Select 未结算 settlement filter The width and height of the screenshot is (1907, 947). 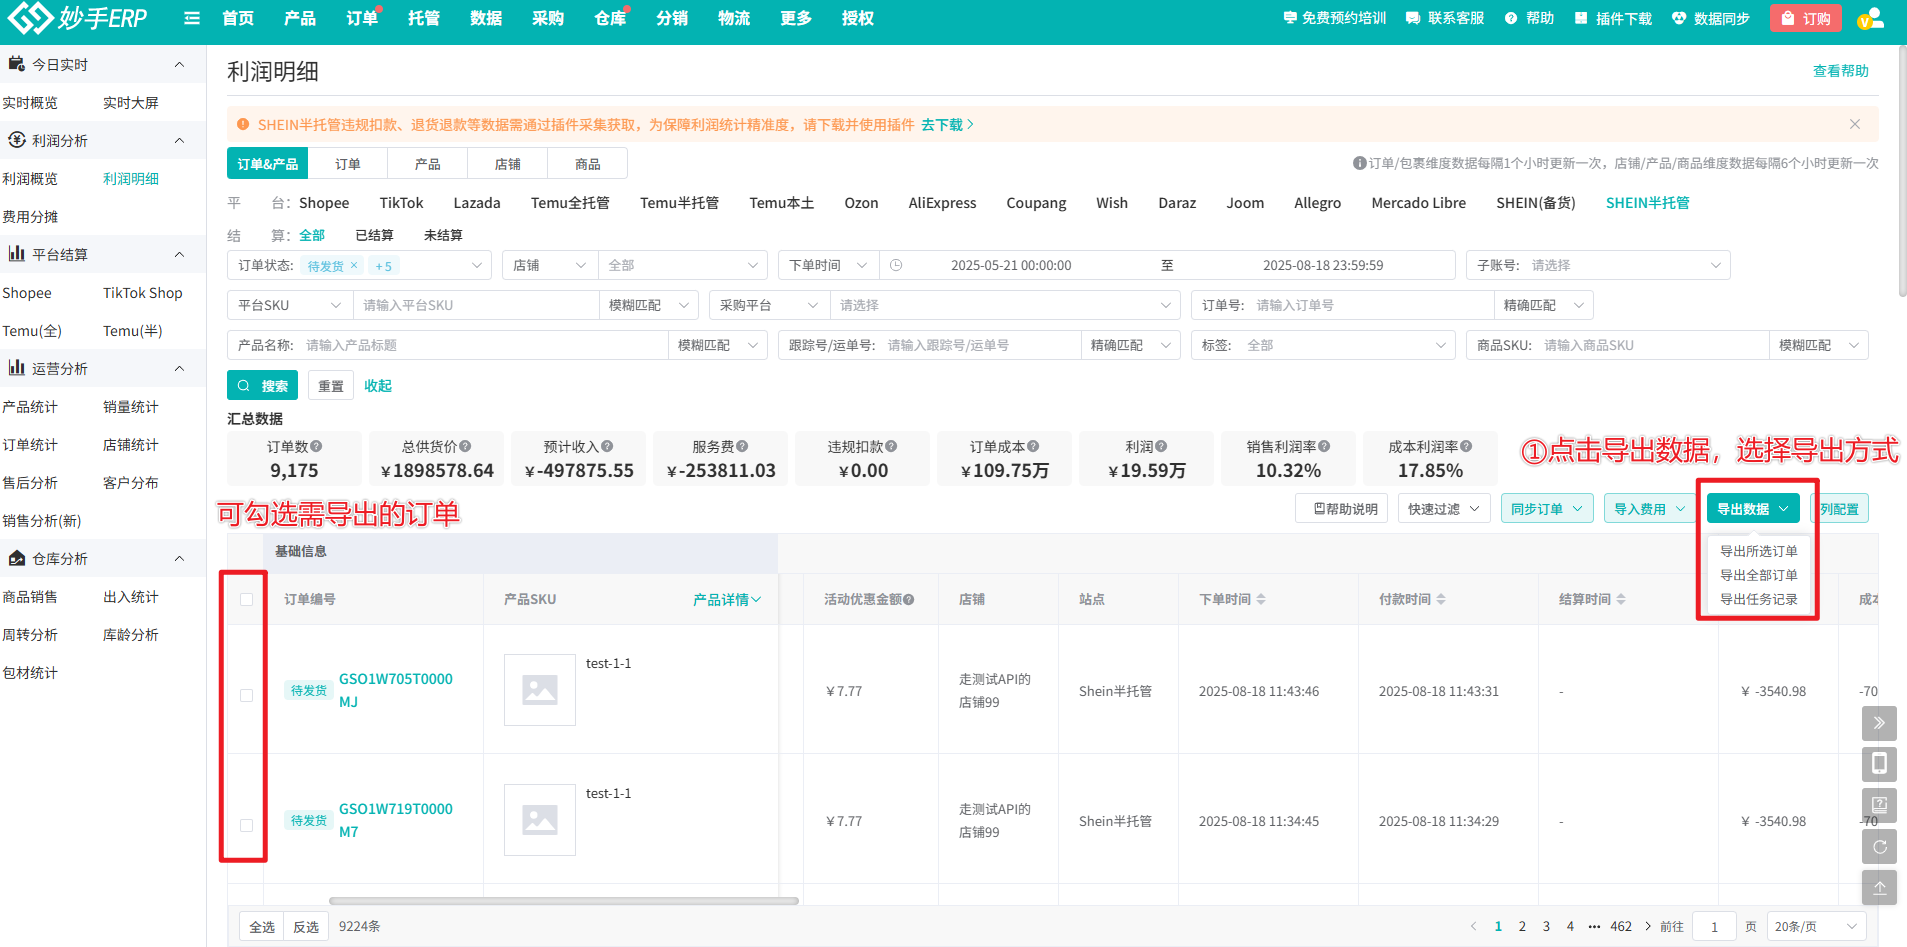click(443, 235)
